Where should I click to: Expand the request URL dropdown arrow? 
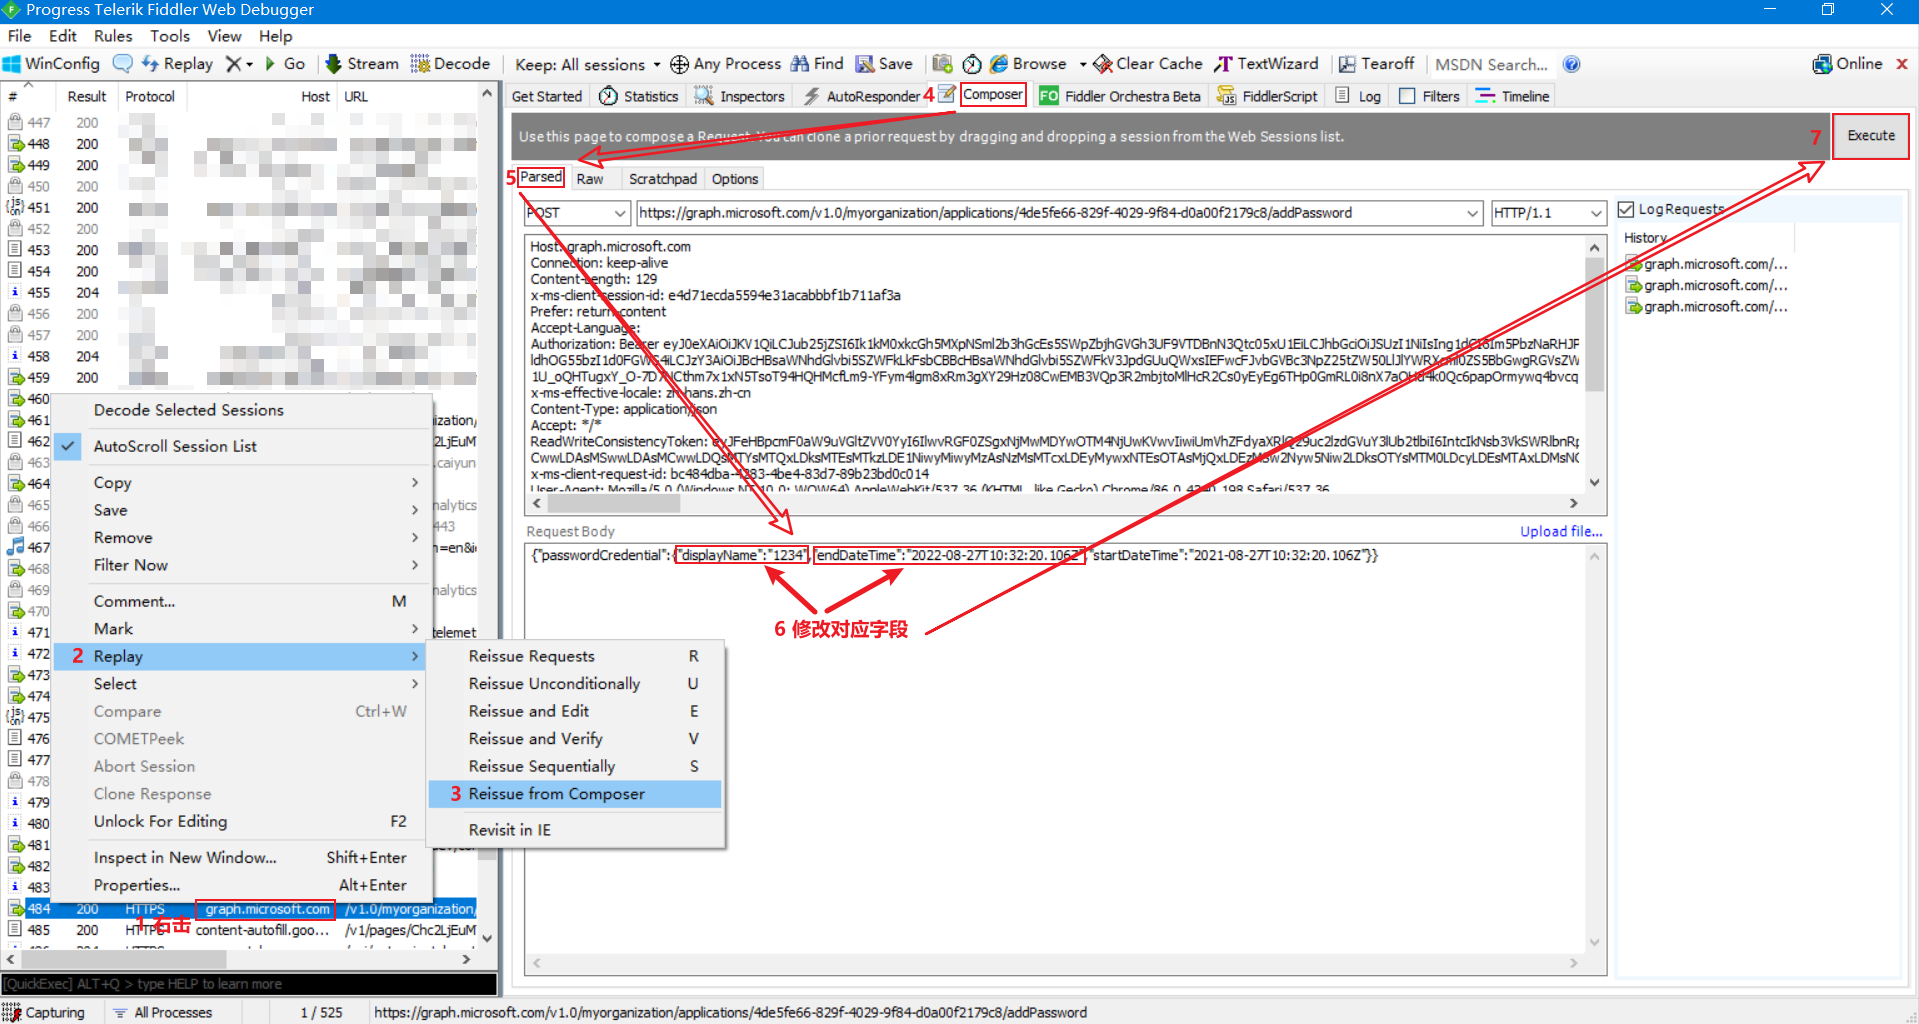(x=1473, y=213)
